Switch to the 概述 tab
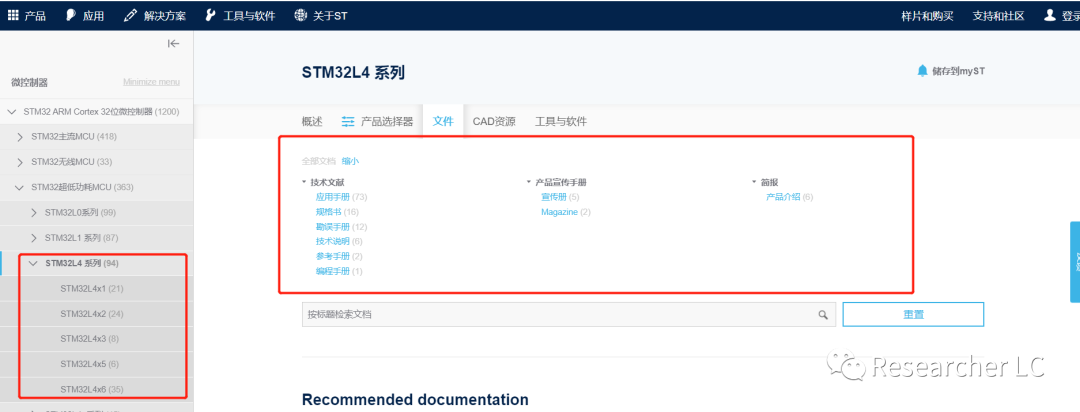Image resolution: width=1080 pixels, height=412 pixels. [x=312, y=121]
